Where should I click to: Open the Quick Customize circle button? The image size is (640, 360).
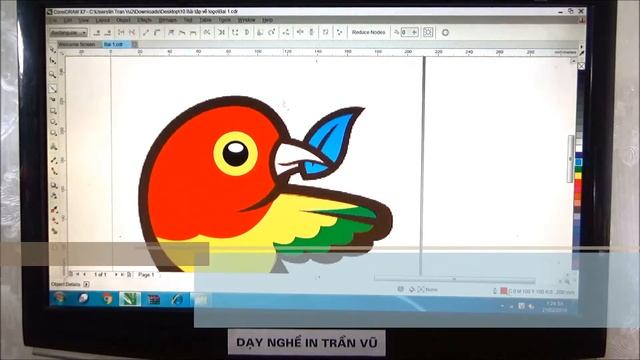coord(445,32)
